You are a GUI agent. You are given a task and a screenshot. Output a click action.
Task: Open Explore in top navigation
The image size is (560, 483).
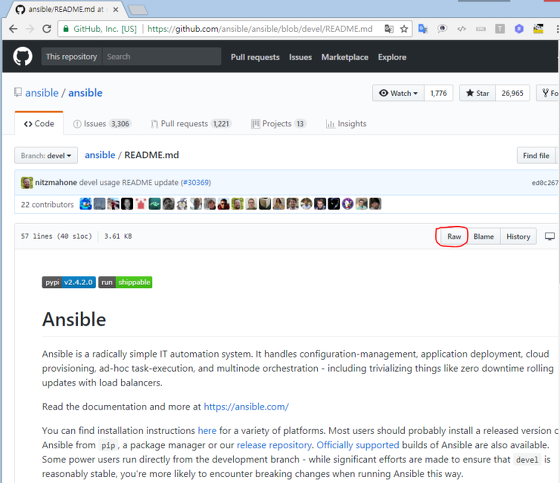[x=392, y=57]
